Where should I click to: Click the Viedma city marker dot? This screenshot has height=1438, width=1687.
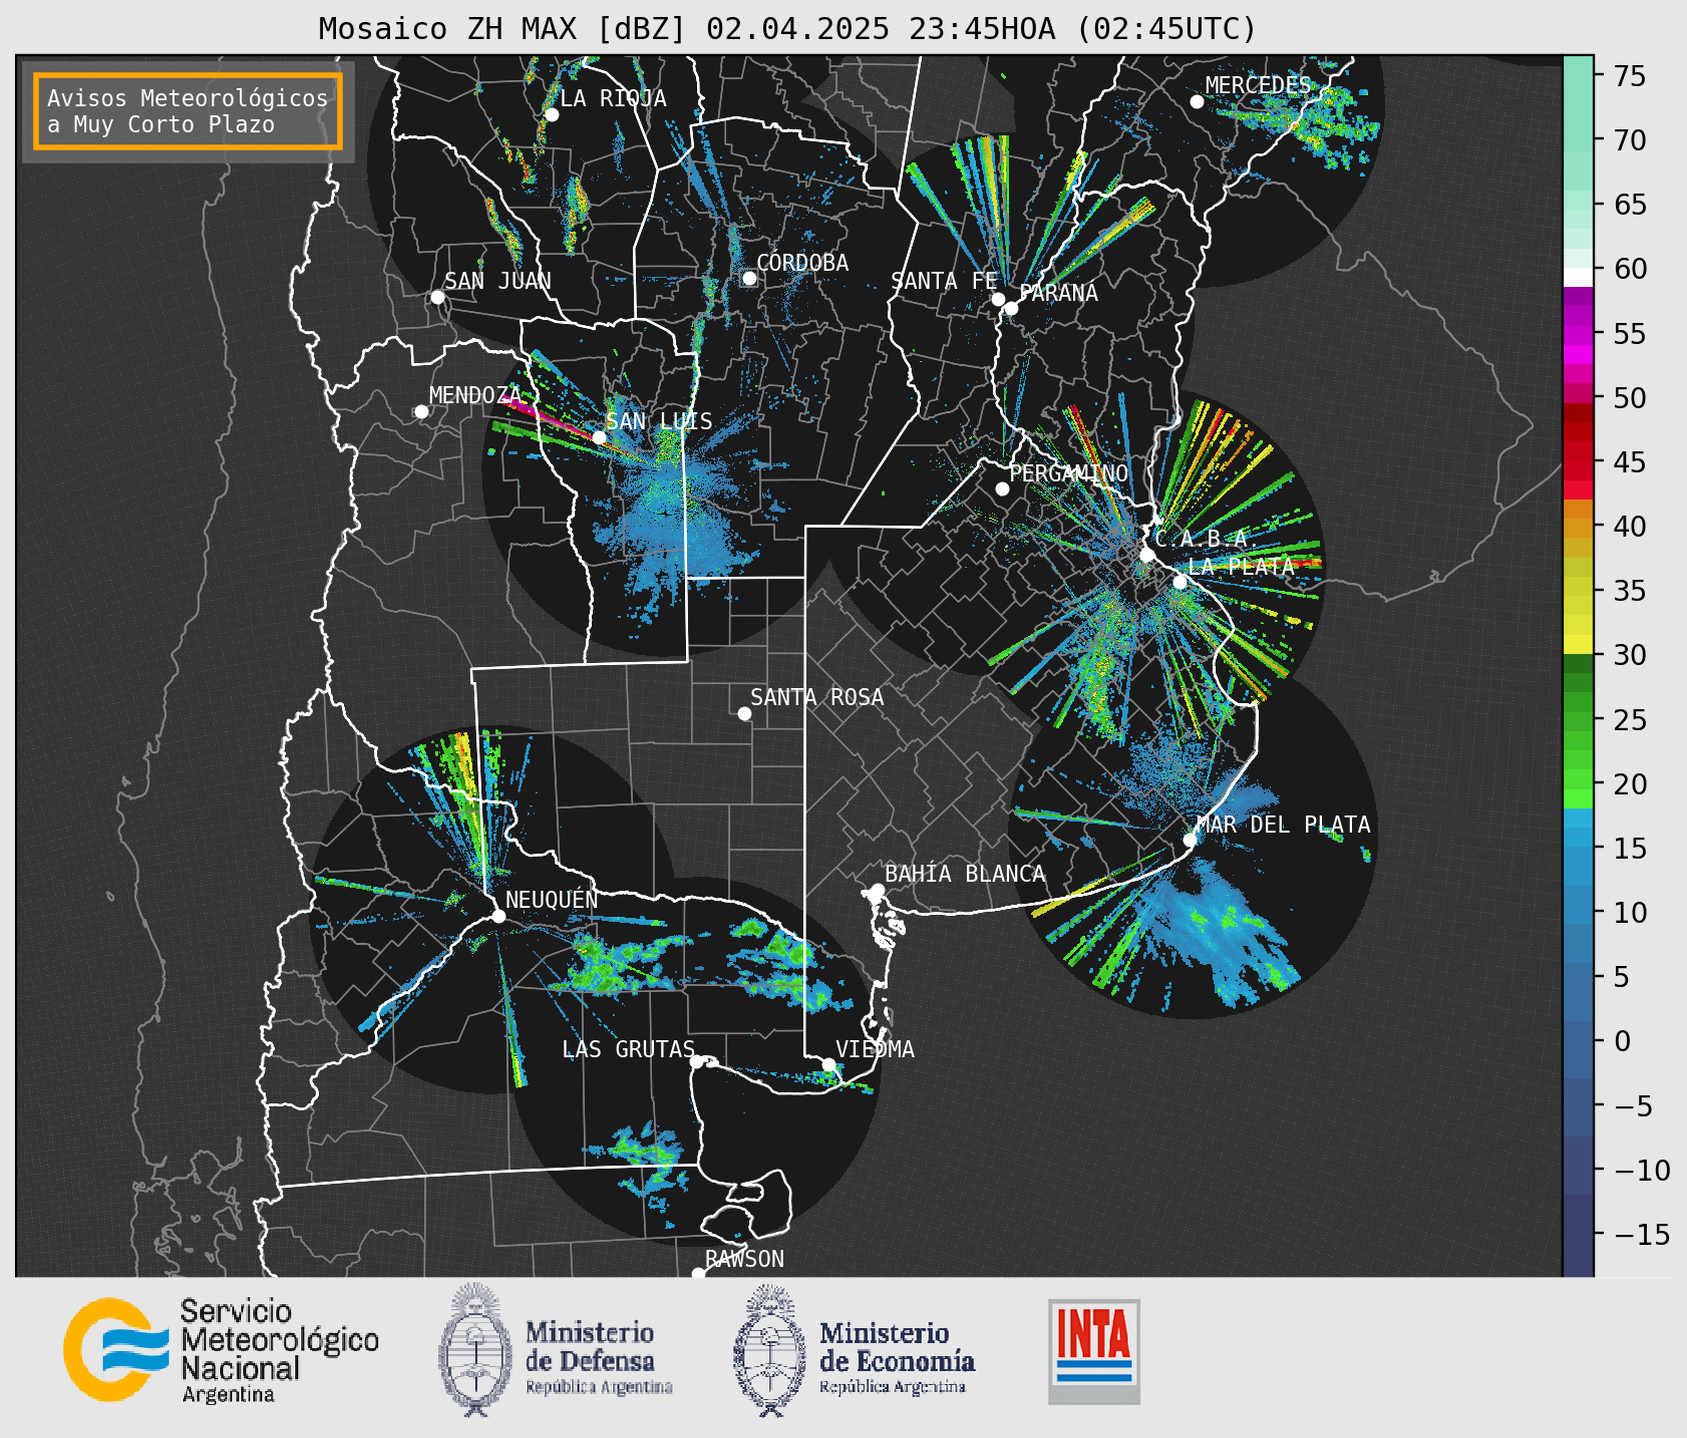[828, 1064]
